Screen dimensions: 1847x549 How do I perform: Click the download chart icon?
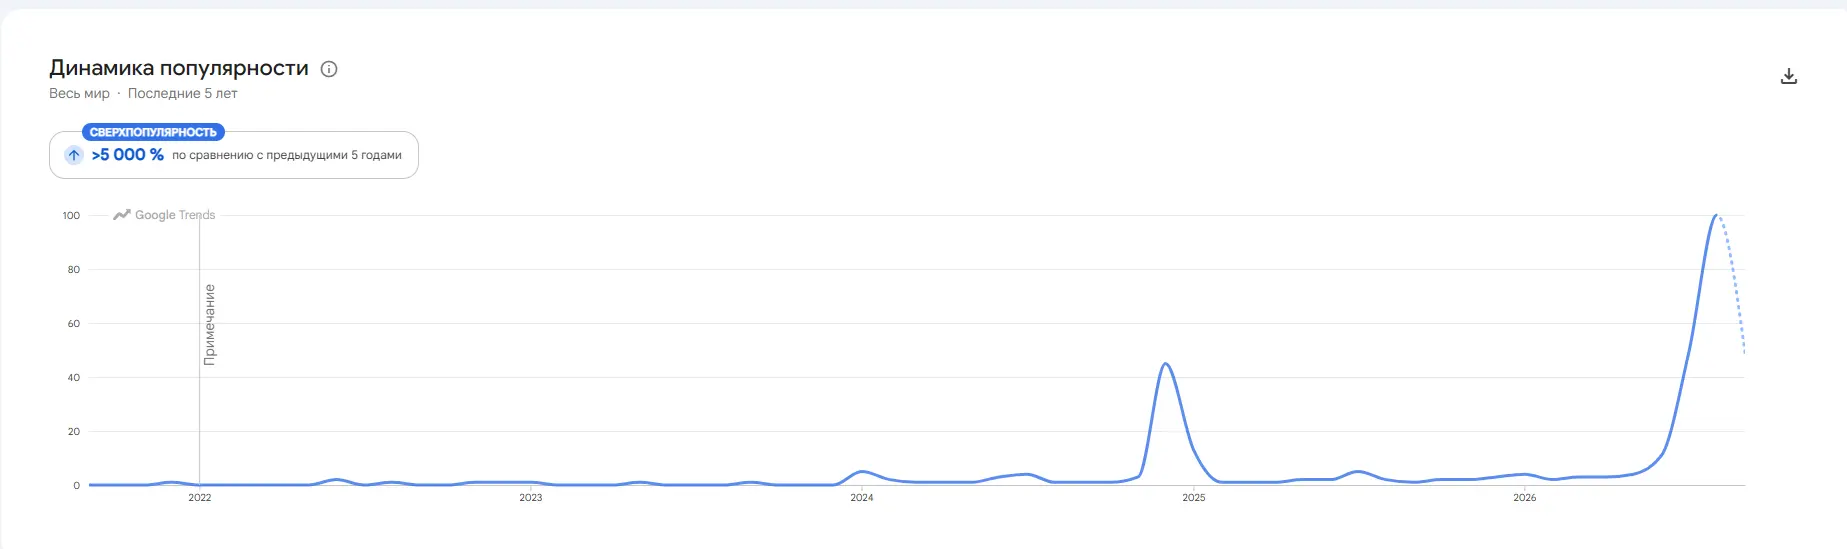pyautogui.click(x=1789, y=76)
